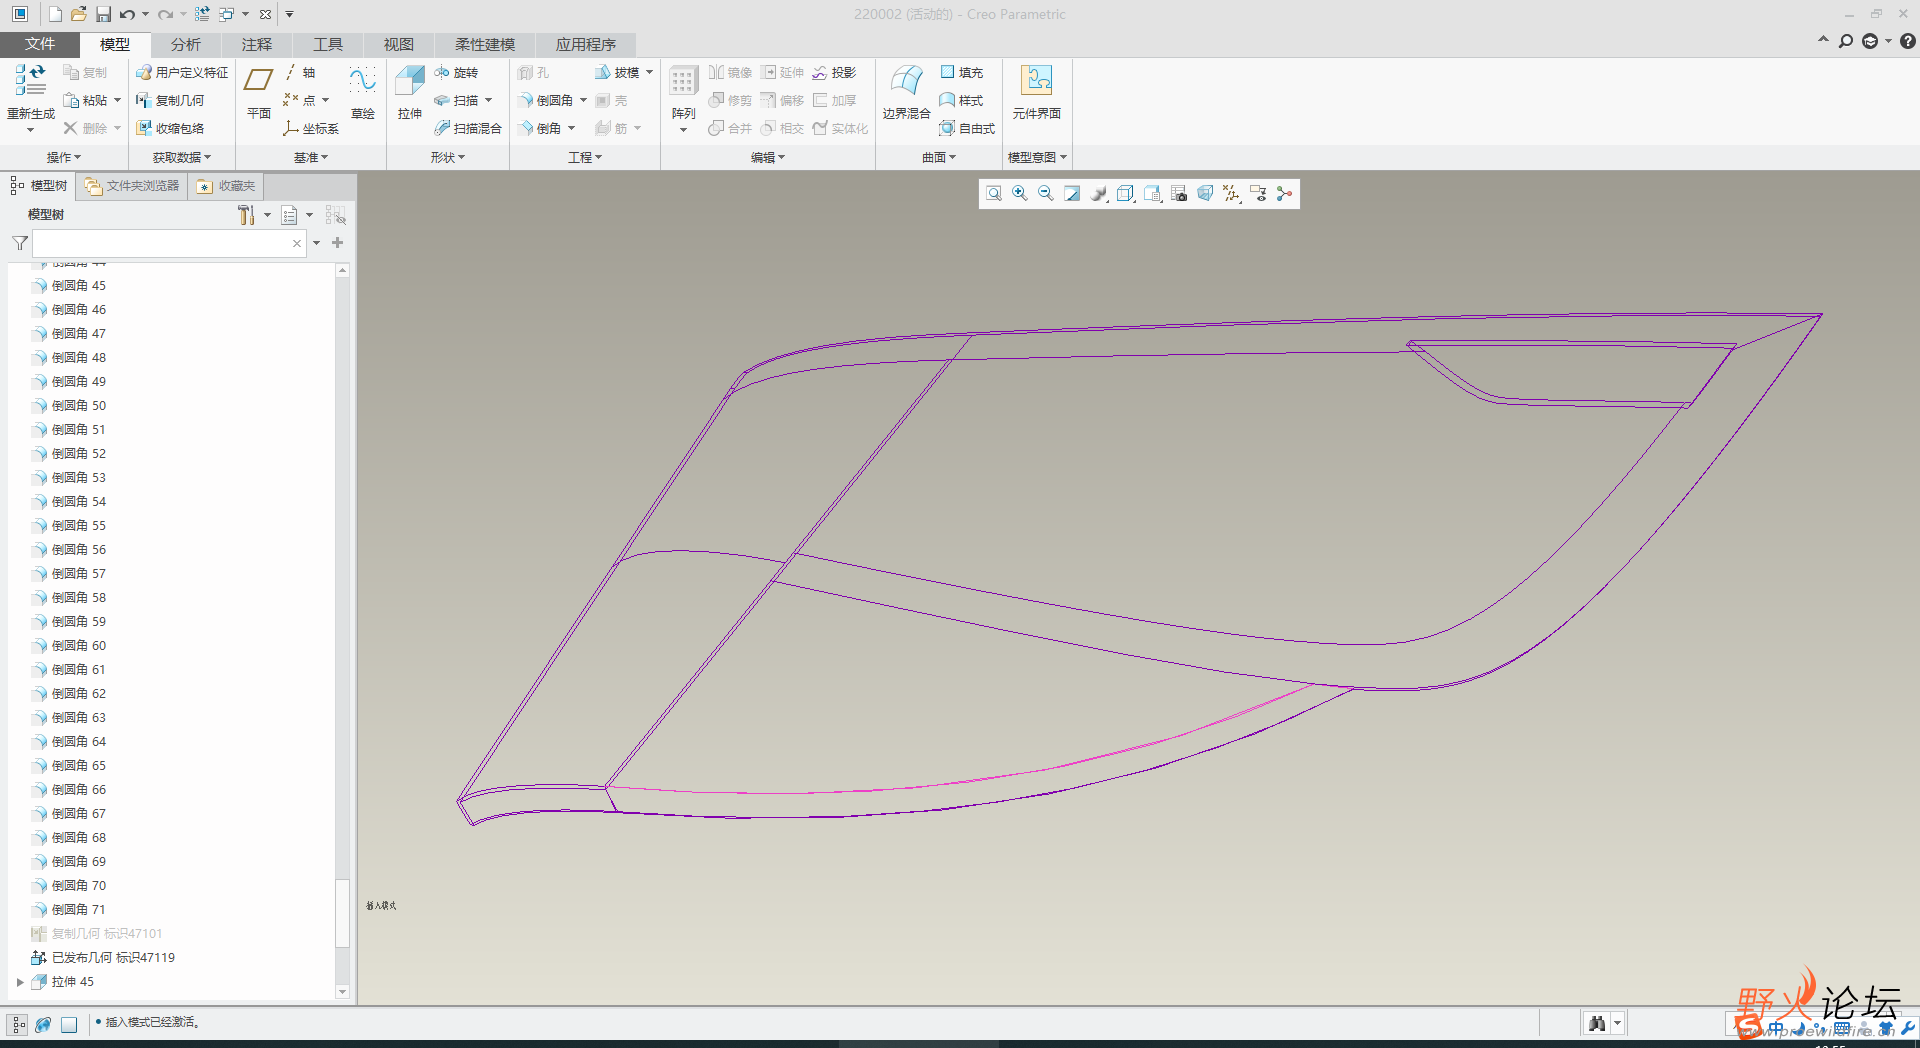Open the 文件夹浏览器 folder browser tab
The height and width of the screenshot is (1048, 1920).
[133, 186]
